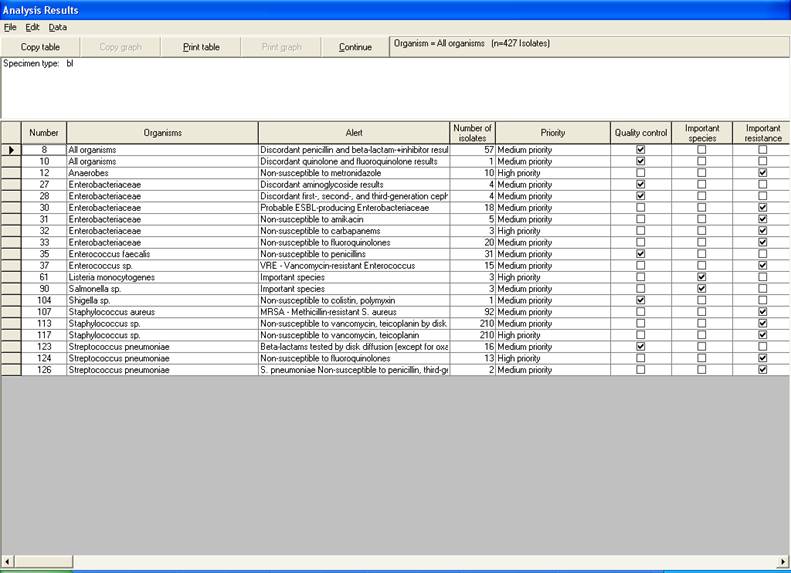Toggle Quality control checkbox for Enterococcus faecalis
The image size is (791, 573).
point(641,254)
